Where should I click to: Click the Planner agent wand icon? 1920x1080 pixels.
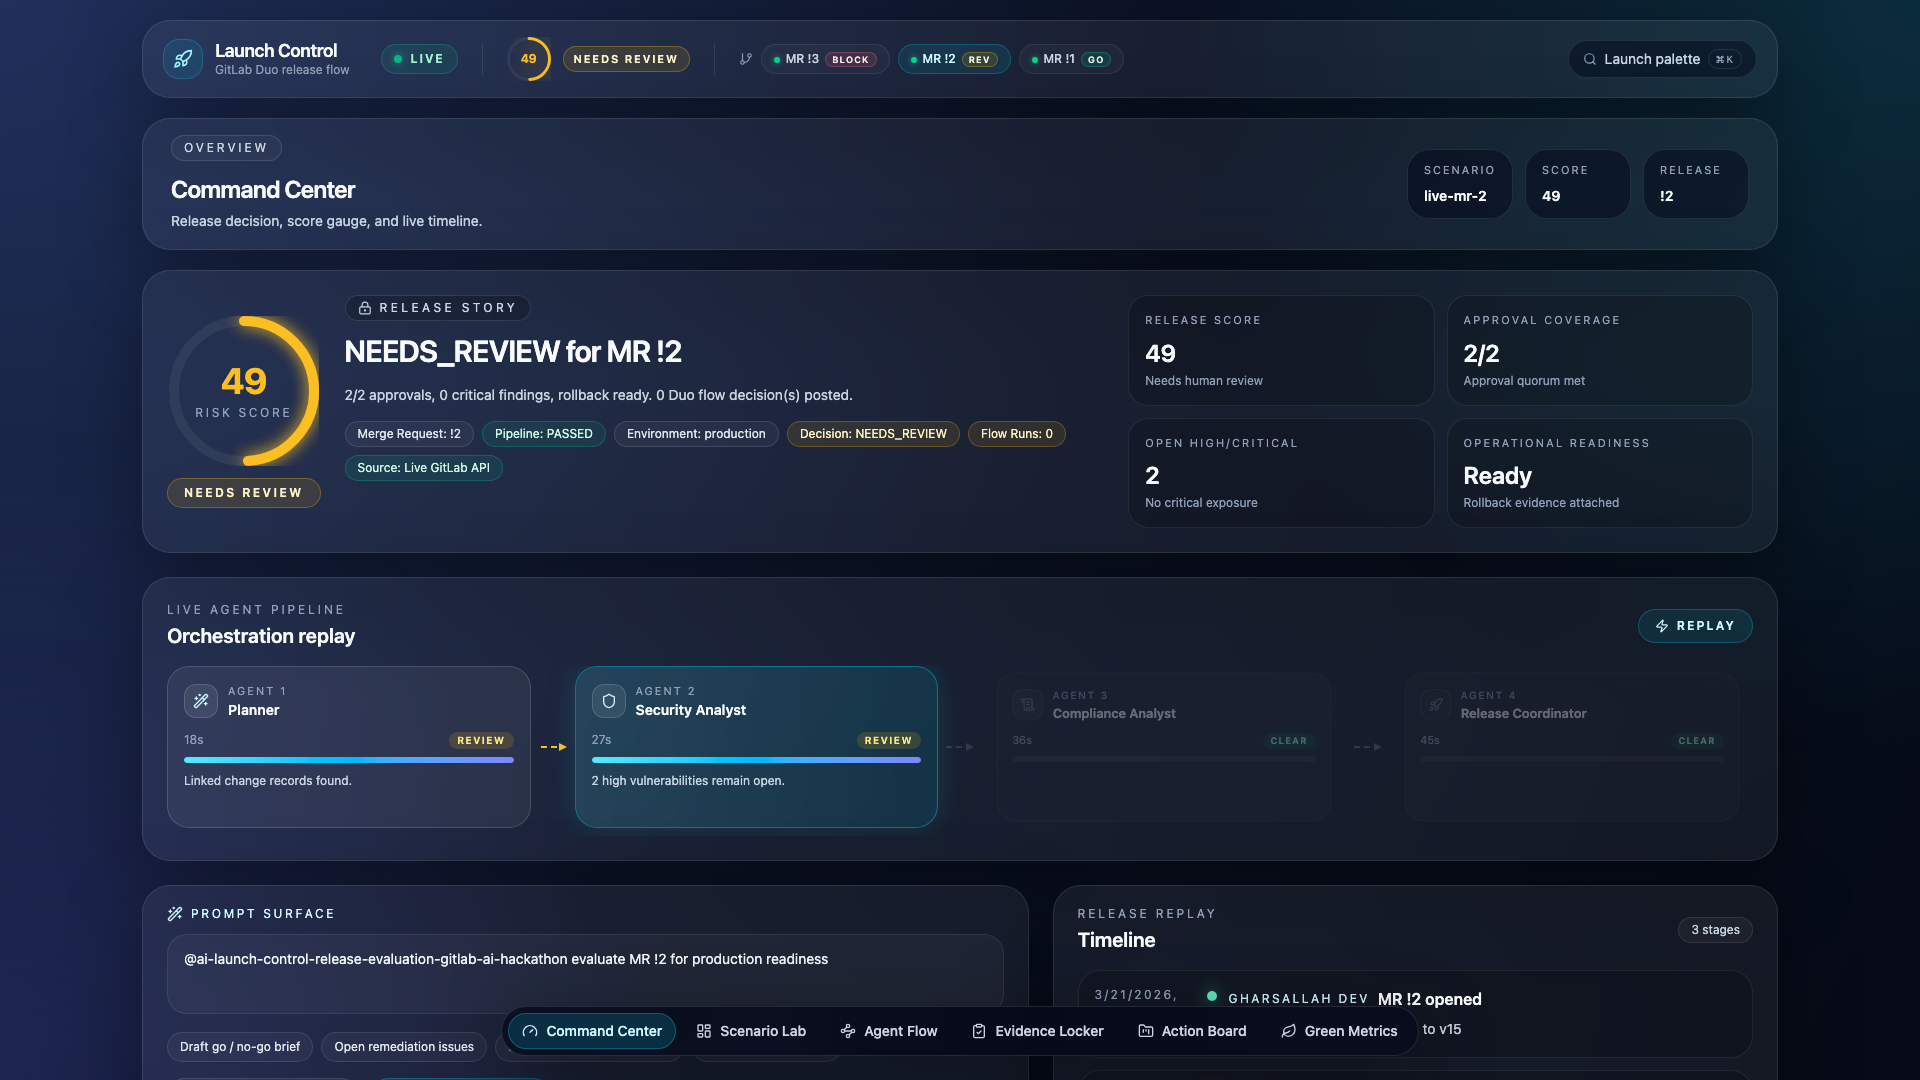pyautogui.click(x=201, y=701)
